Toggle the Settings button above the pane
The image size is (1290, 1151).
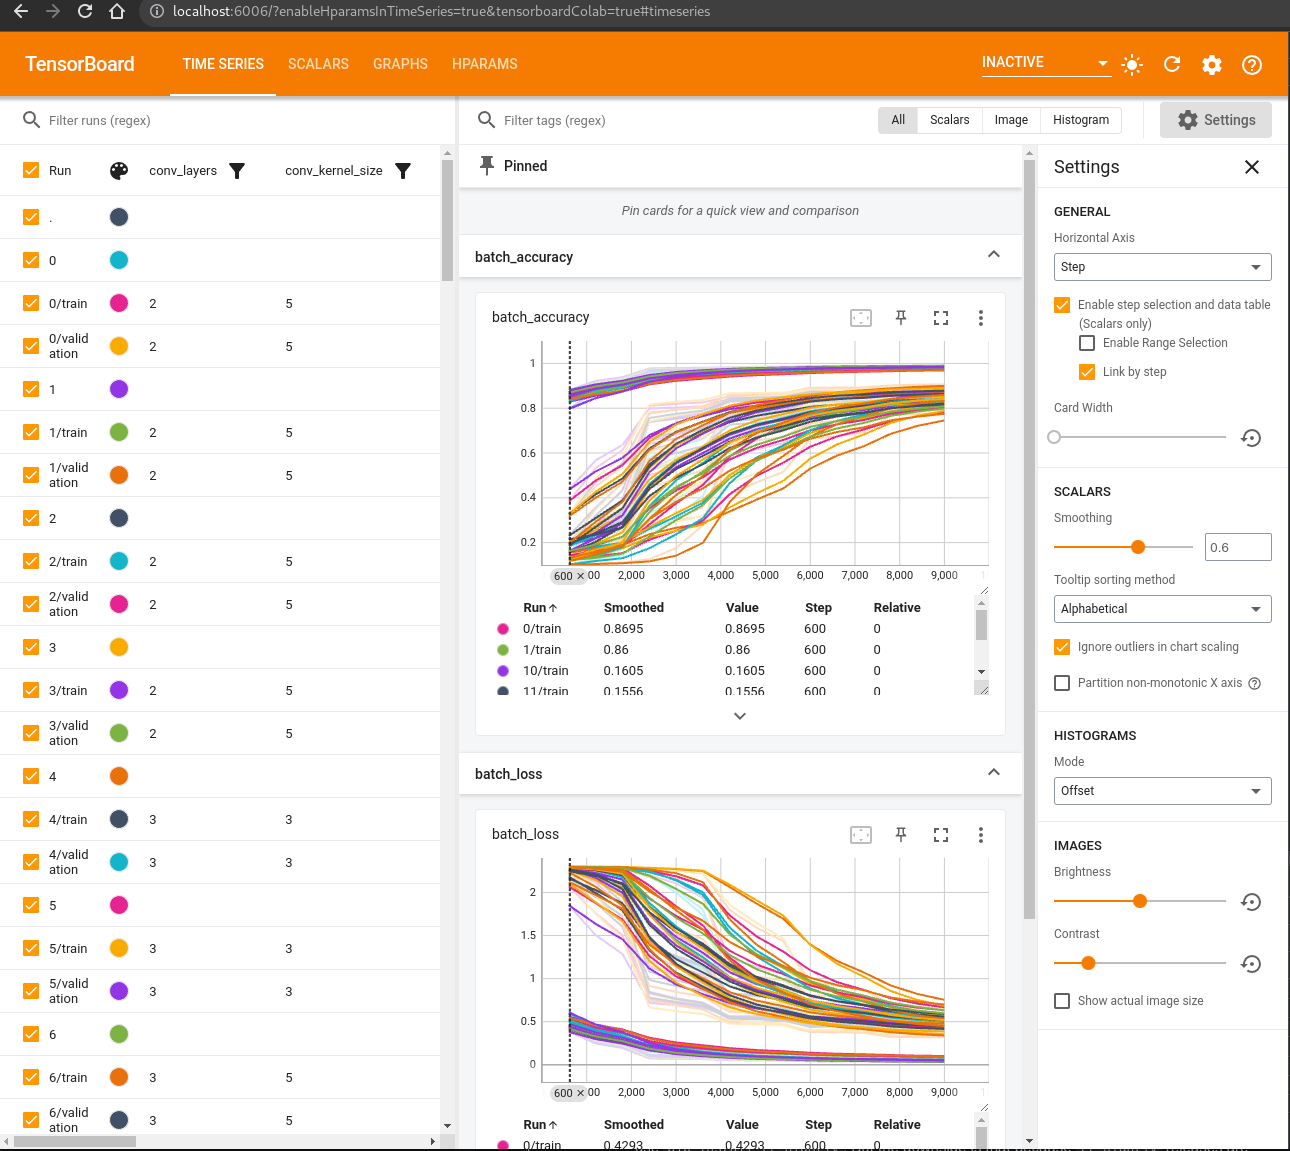point(1216,120)
